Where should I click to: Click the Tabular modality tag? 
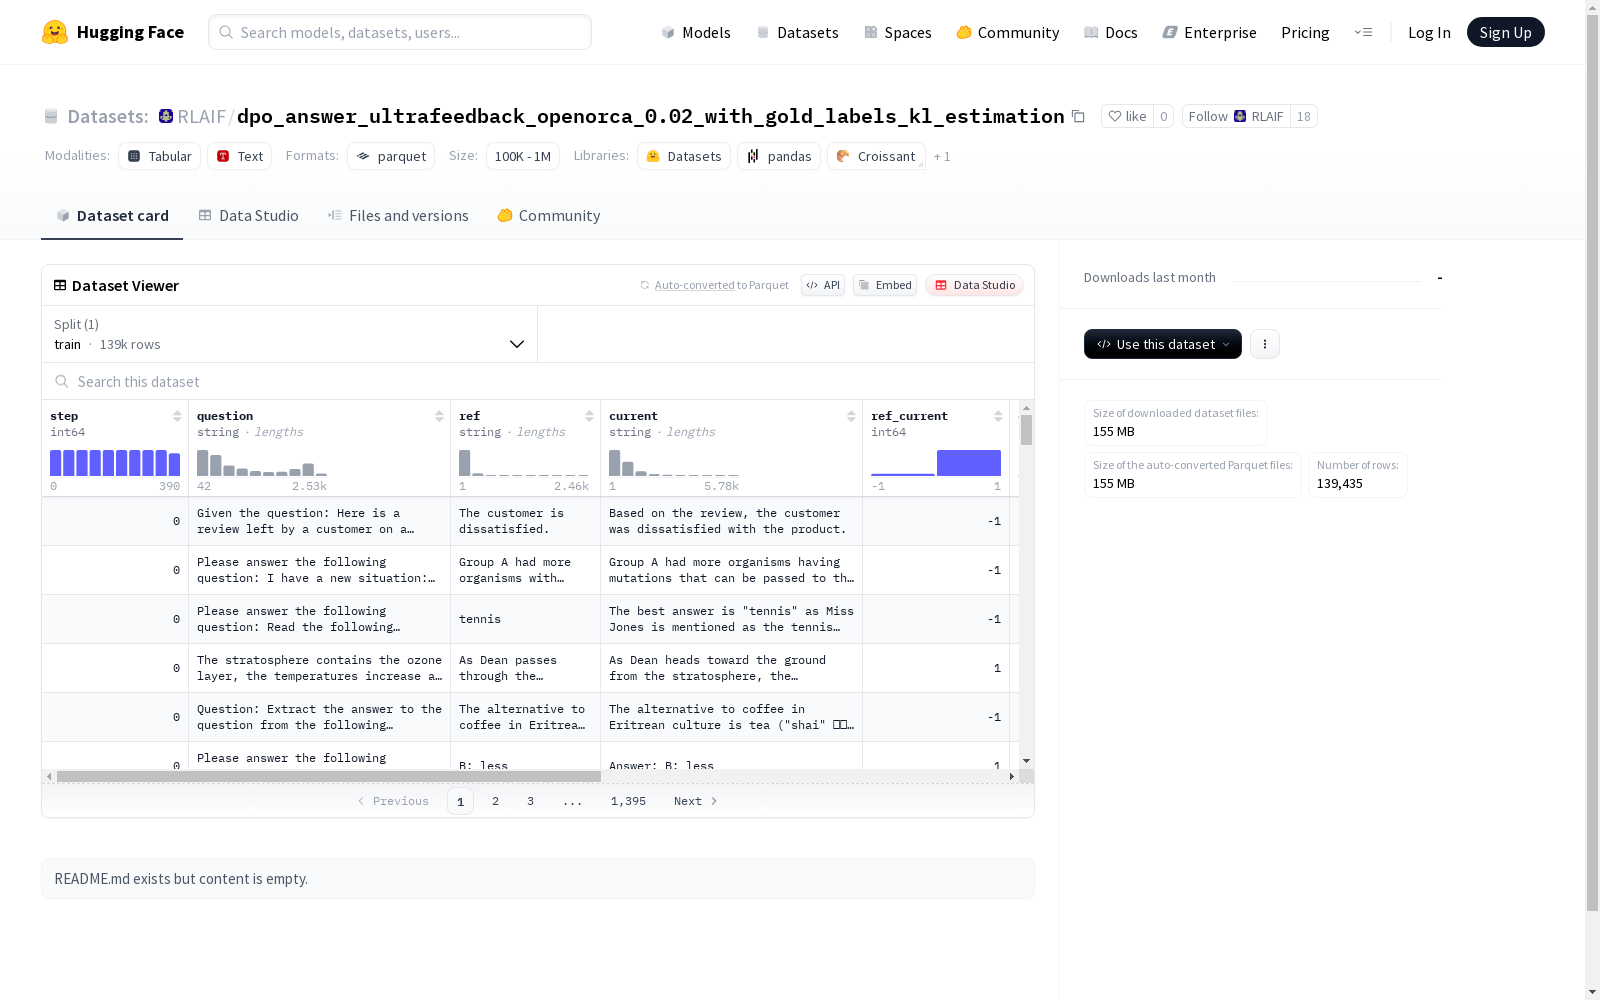click(x=160, y=156)
